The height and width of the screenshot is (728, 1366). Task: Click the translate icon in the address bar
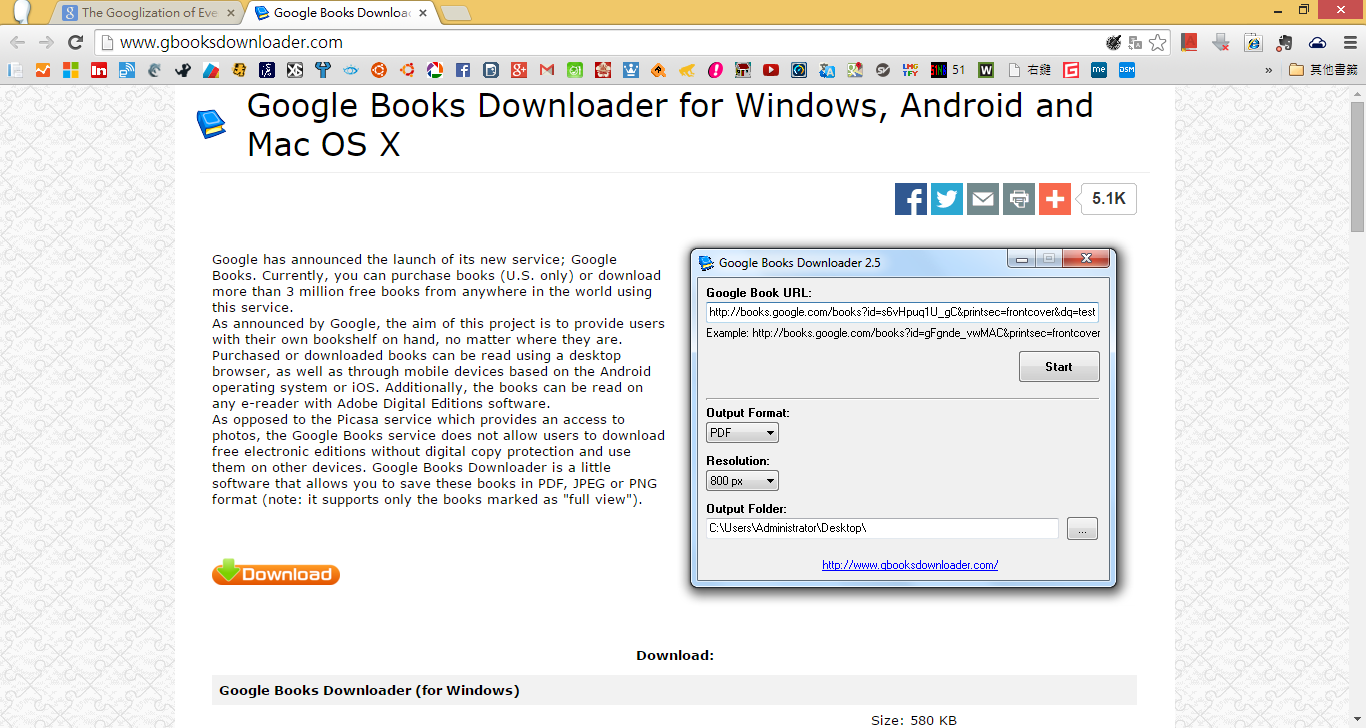pyautogui.click(x=1135, y=43)
